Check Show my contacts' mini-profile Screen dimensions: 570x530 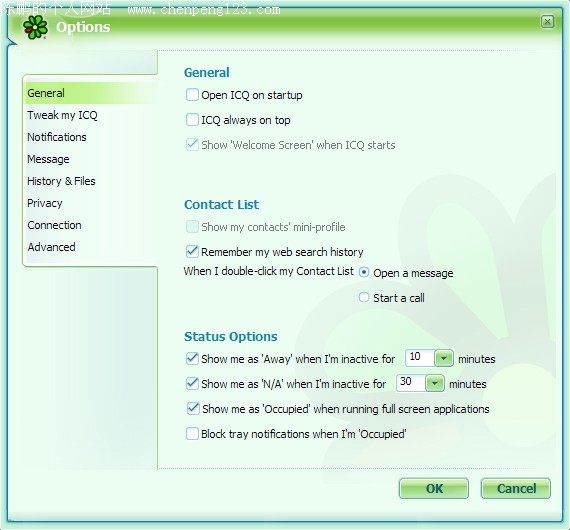(192, 226)
